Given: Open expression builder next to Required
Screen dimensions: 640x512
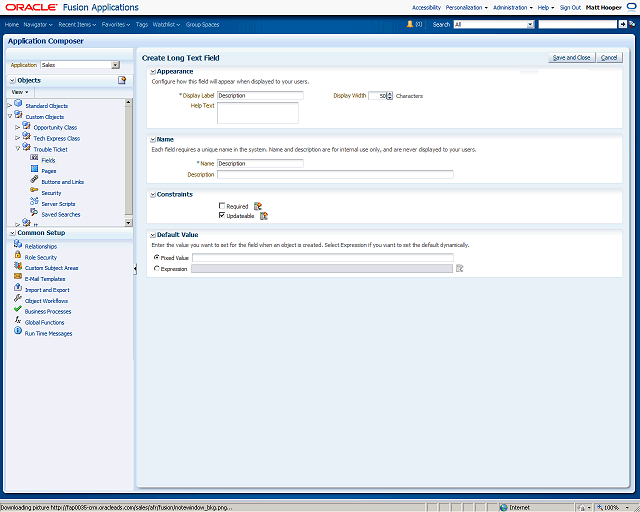Looking at the screenshot, I should coord(258,206).
